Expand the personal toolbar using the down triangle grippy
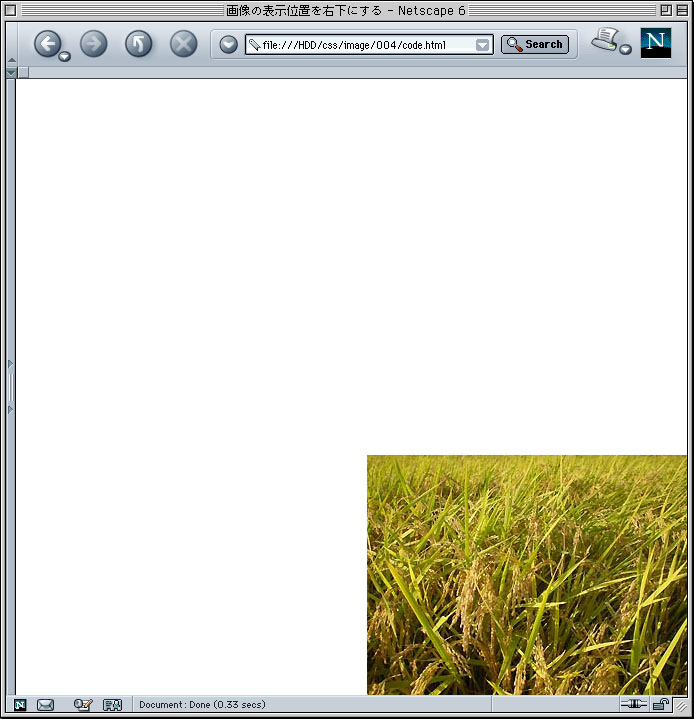The height and width of the screenshot is (719, 694). click(11, 73)
